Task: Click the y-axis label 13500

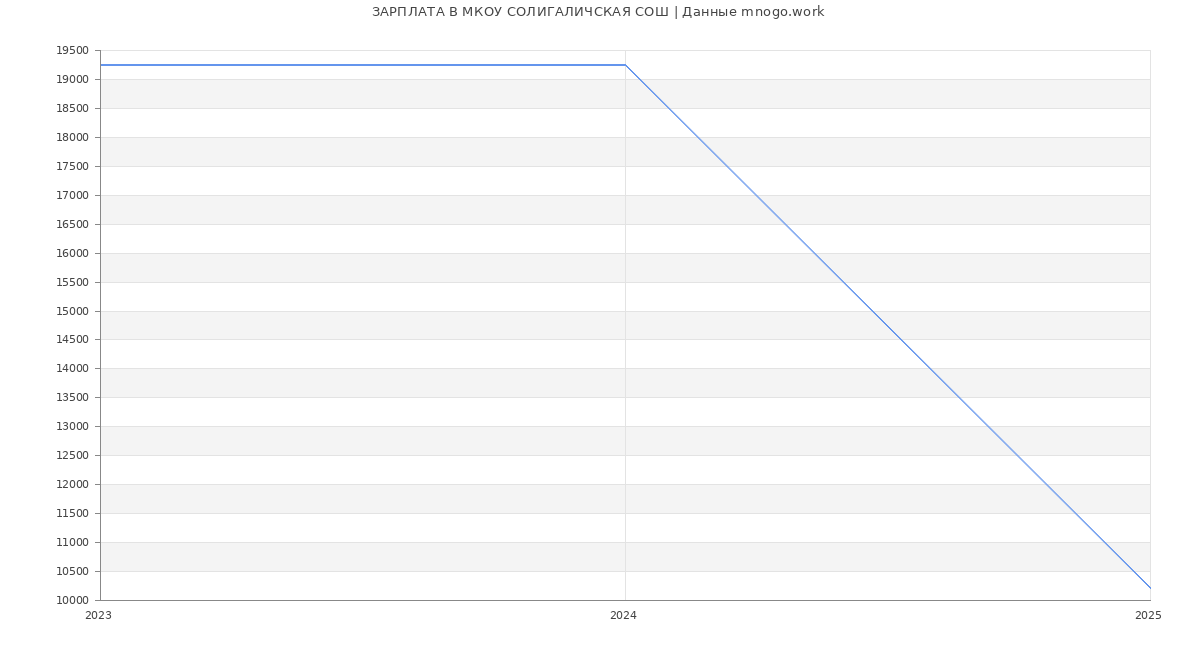Action: 73,398
